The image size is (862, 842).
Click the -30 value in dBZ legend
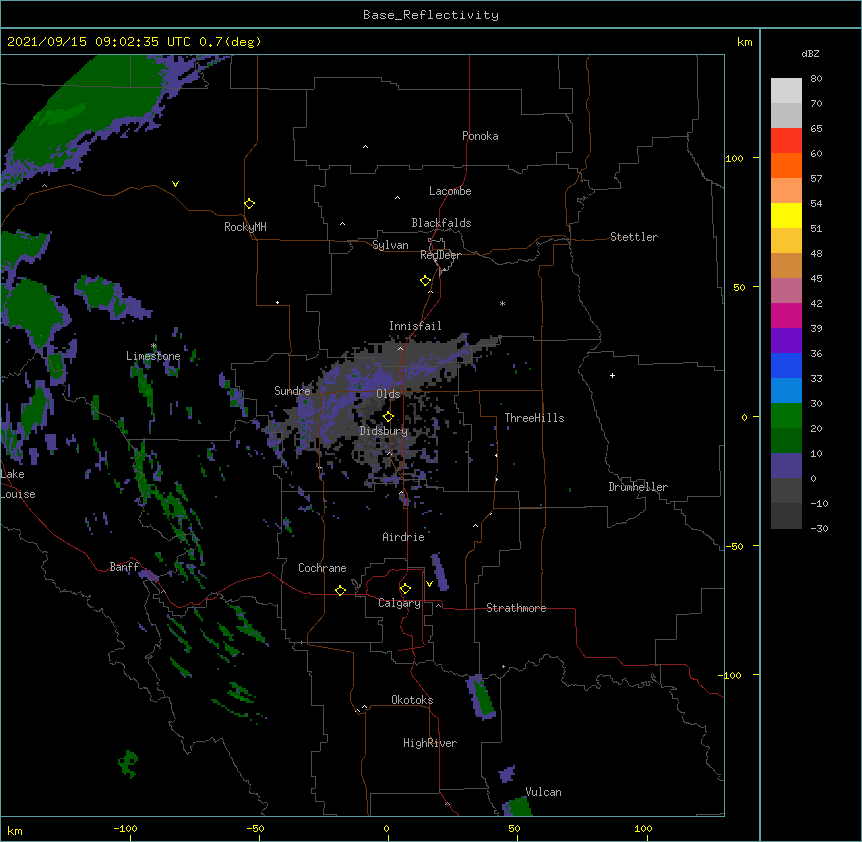(819, 528)
